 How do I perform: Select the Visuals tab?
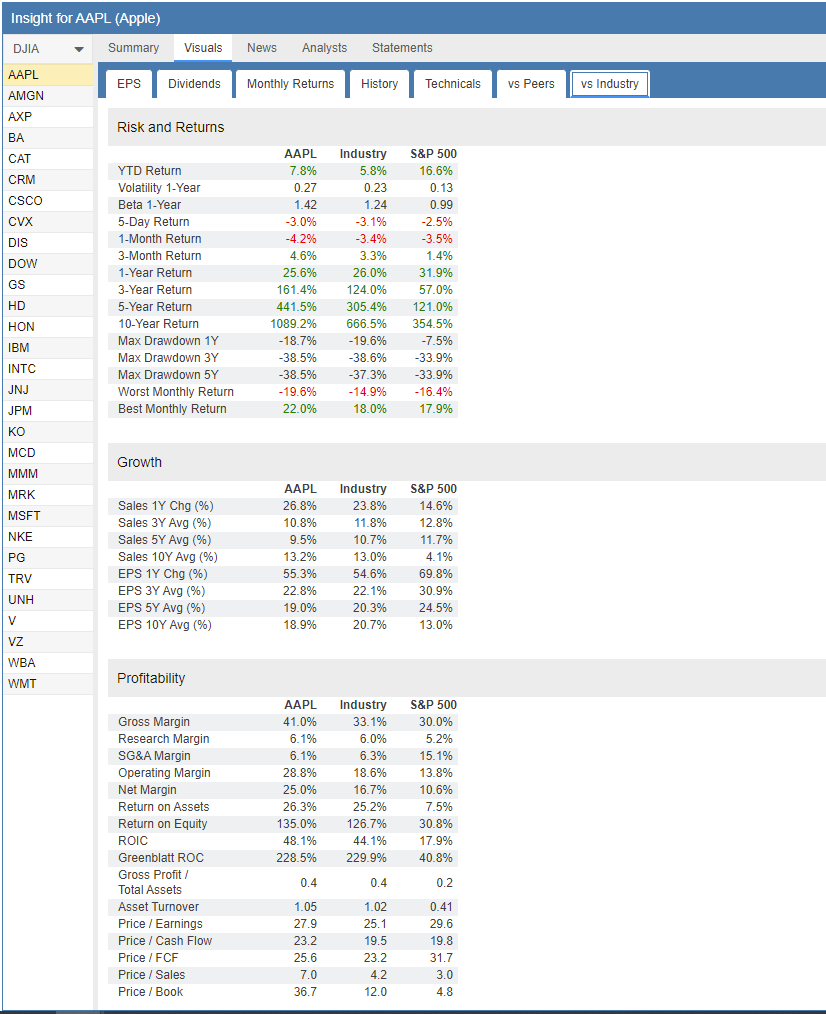click(203, 48)
